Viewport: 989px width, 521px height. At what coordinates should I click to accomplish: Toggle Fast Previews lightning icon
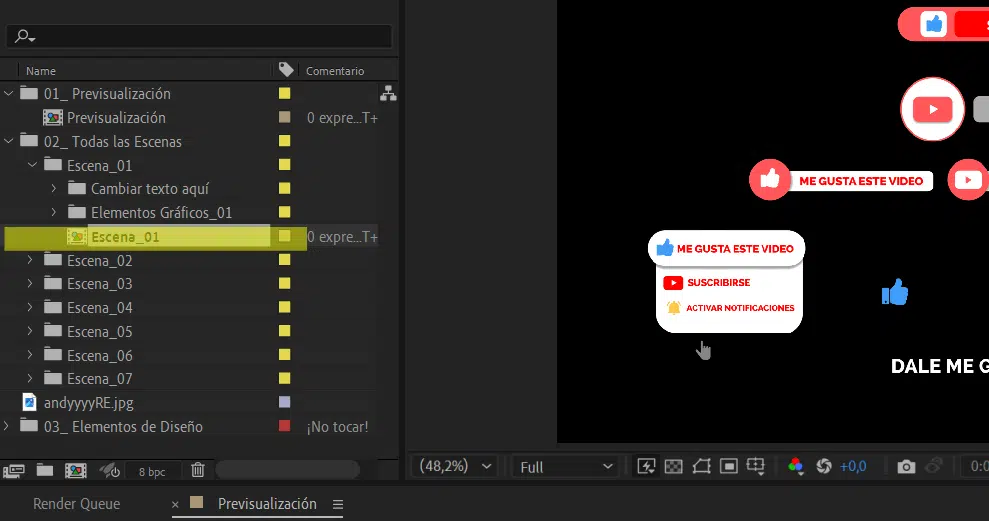647,466
